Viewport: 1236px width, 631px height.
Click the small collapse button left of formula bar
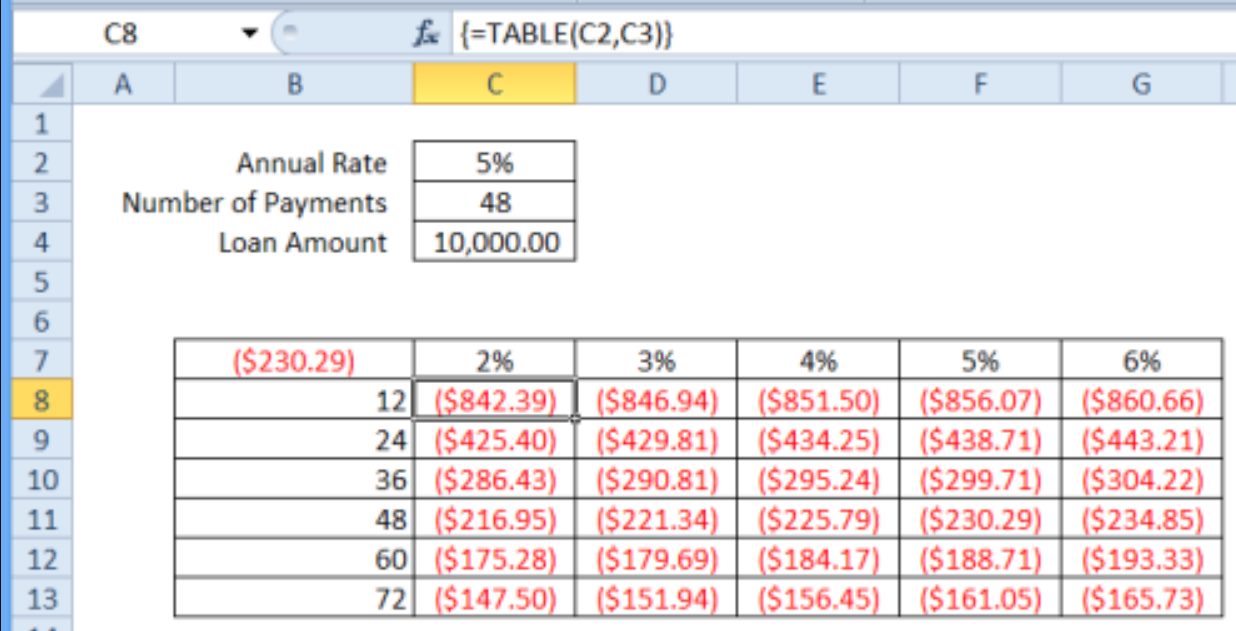point(292,33)
